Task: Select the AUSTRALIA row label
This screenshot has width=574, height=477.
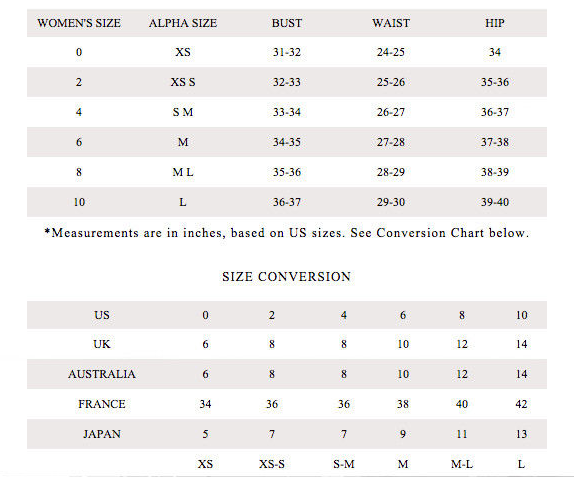Action: [x=102, y=374]
